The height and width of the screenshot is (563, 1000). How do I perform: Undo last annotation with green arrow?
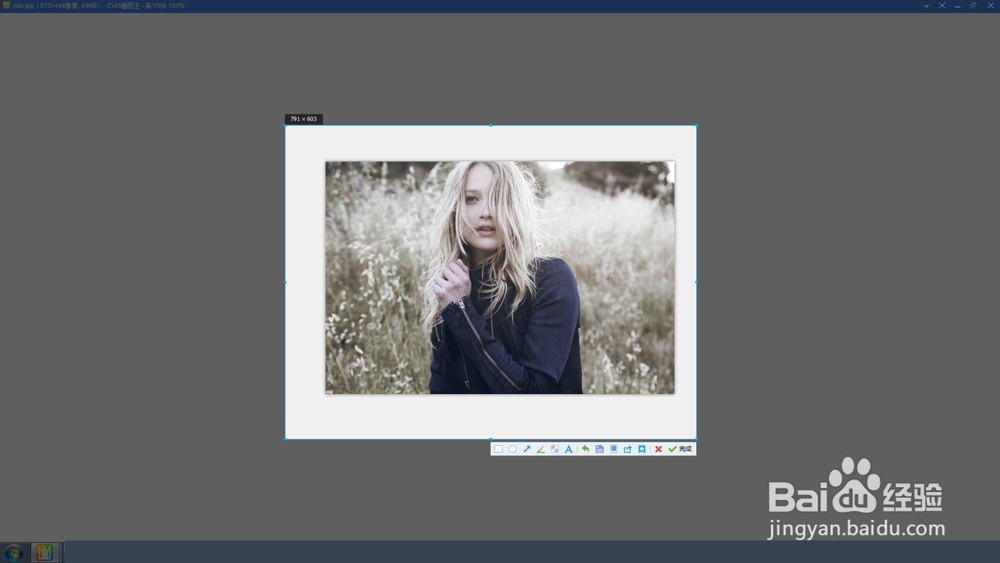pyautogui.click(x=585, y=449)
